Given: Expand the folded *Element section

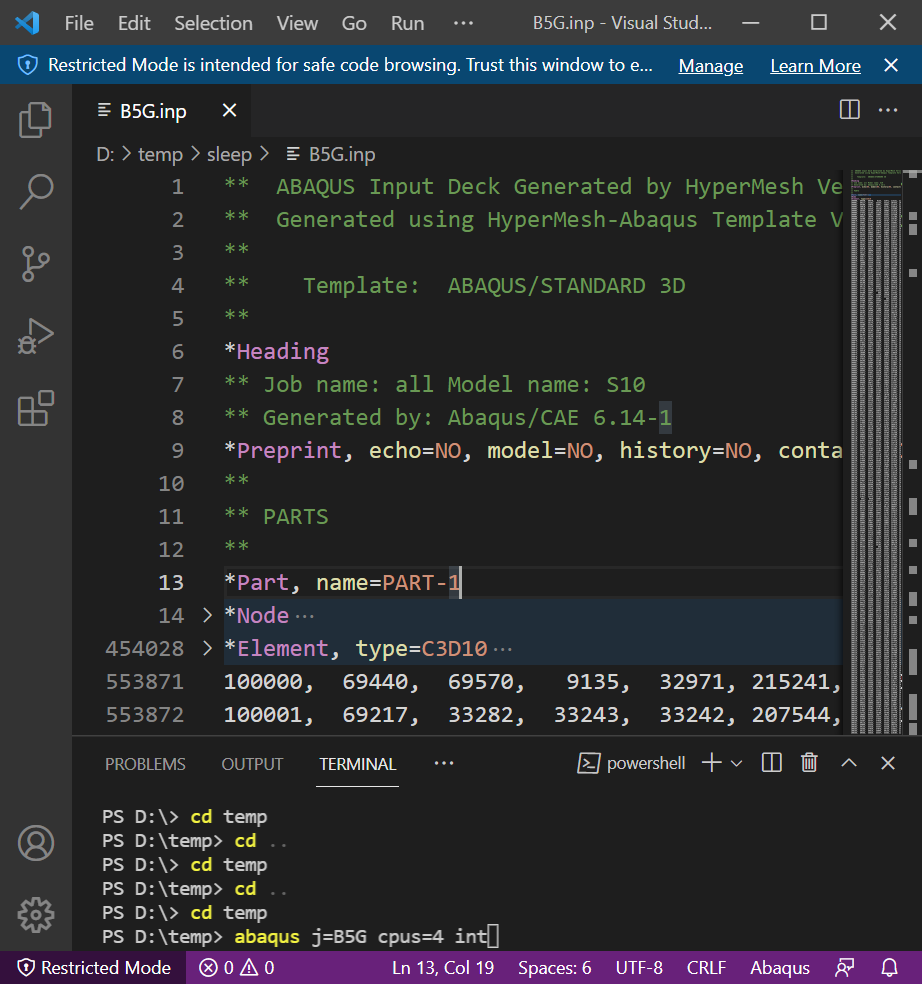Looking at the screenshot, I should [207, 648].
